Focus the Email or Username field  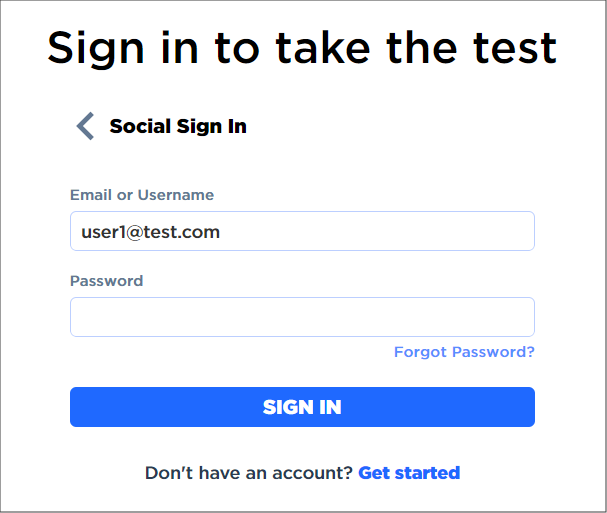(302, 231)
